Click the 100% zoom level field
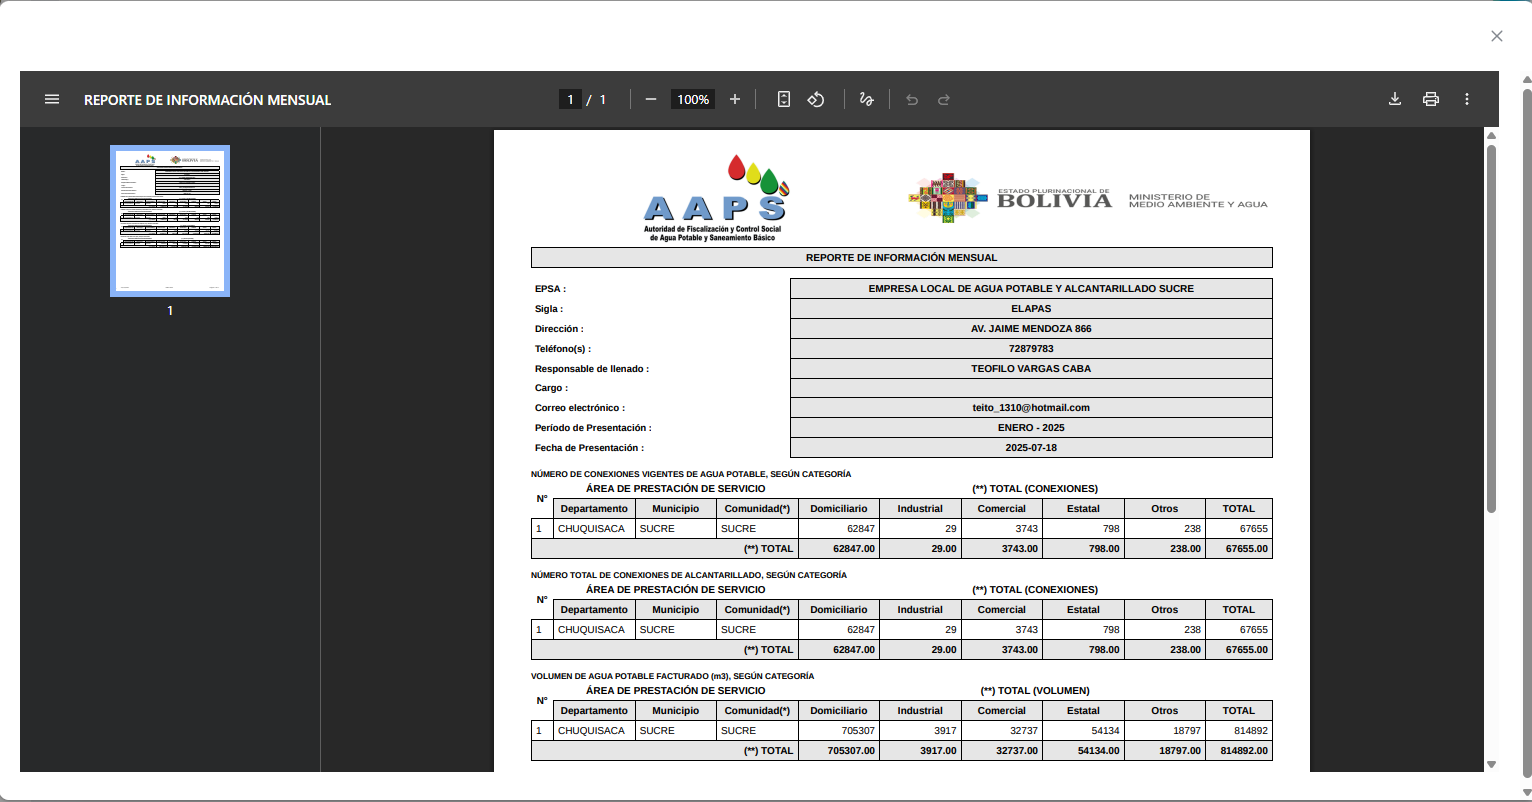This screenshot has width=1532, height=802. point(693,99)
